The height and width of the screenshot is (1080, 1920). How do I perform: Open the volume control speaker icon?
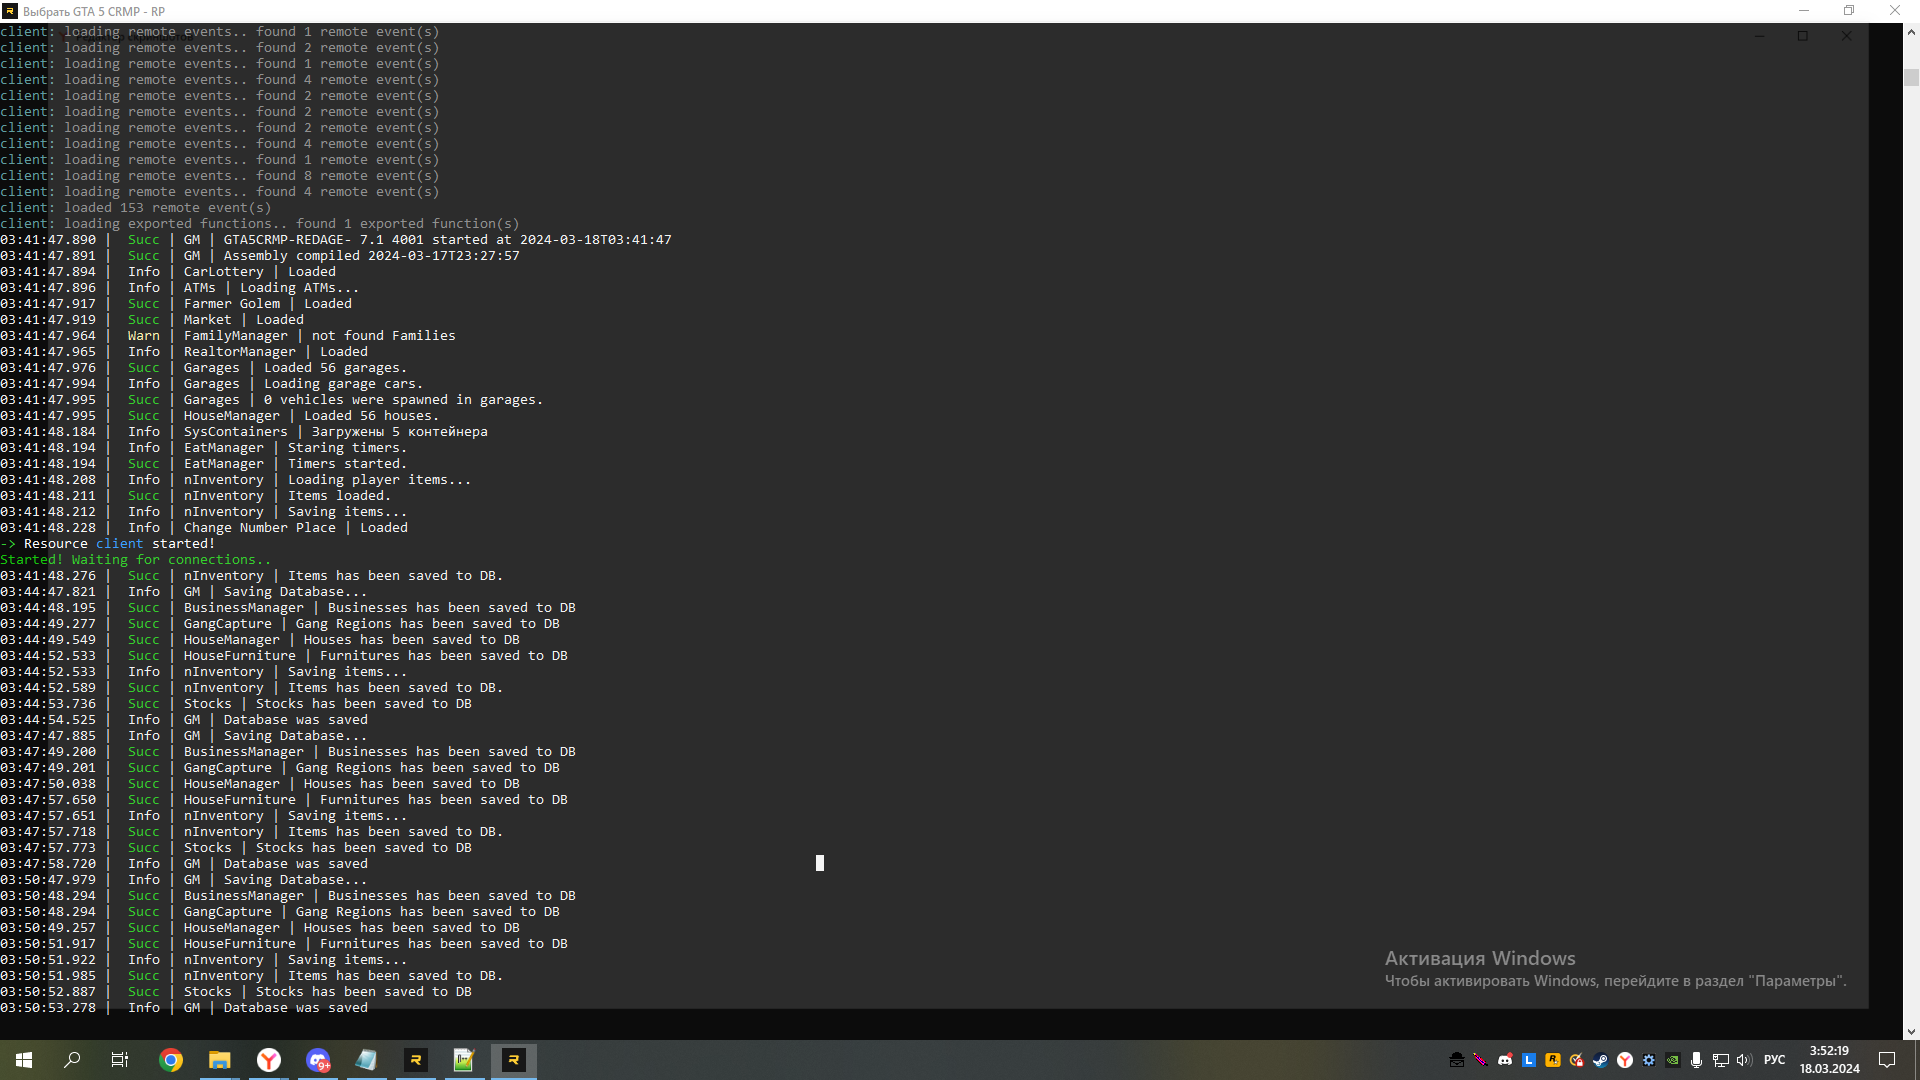click(1744, 1060)
